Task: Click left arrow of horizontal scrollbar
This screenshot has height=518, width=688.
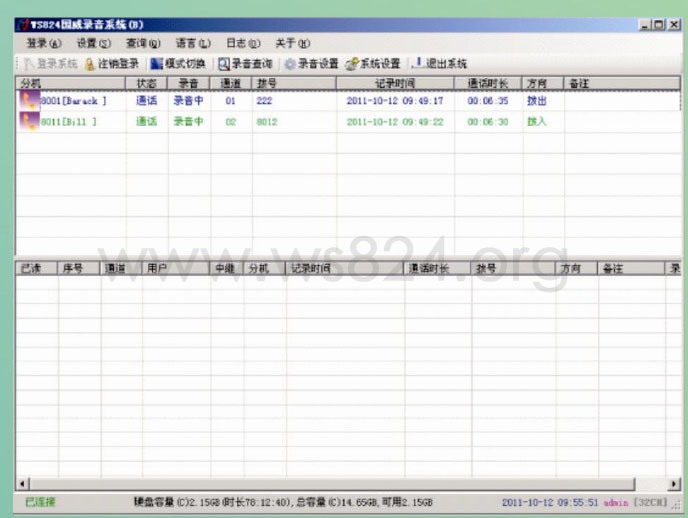Action: [22, 484]
